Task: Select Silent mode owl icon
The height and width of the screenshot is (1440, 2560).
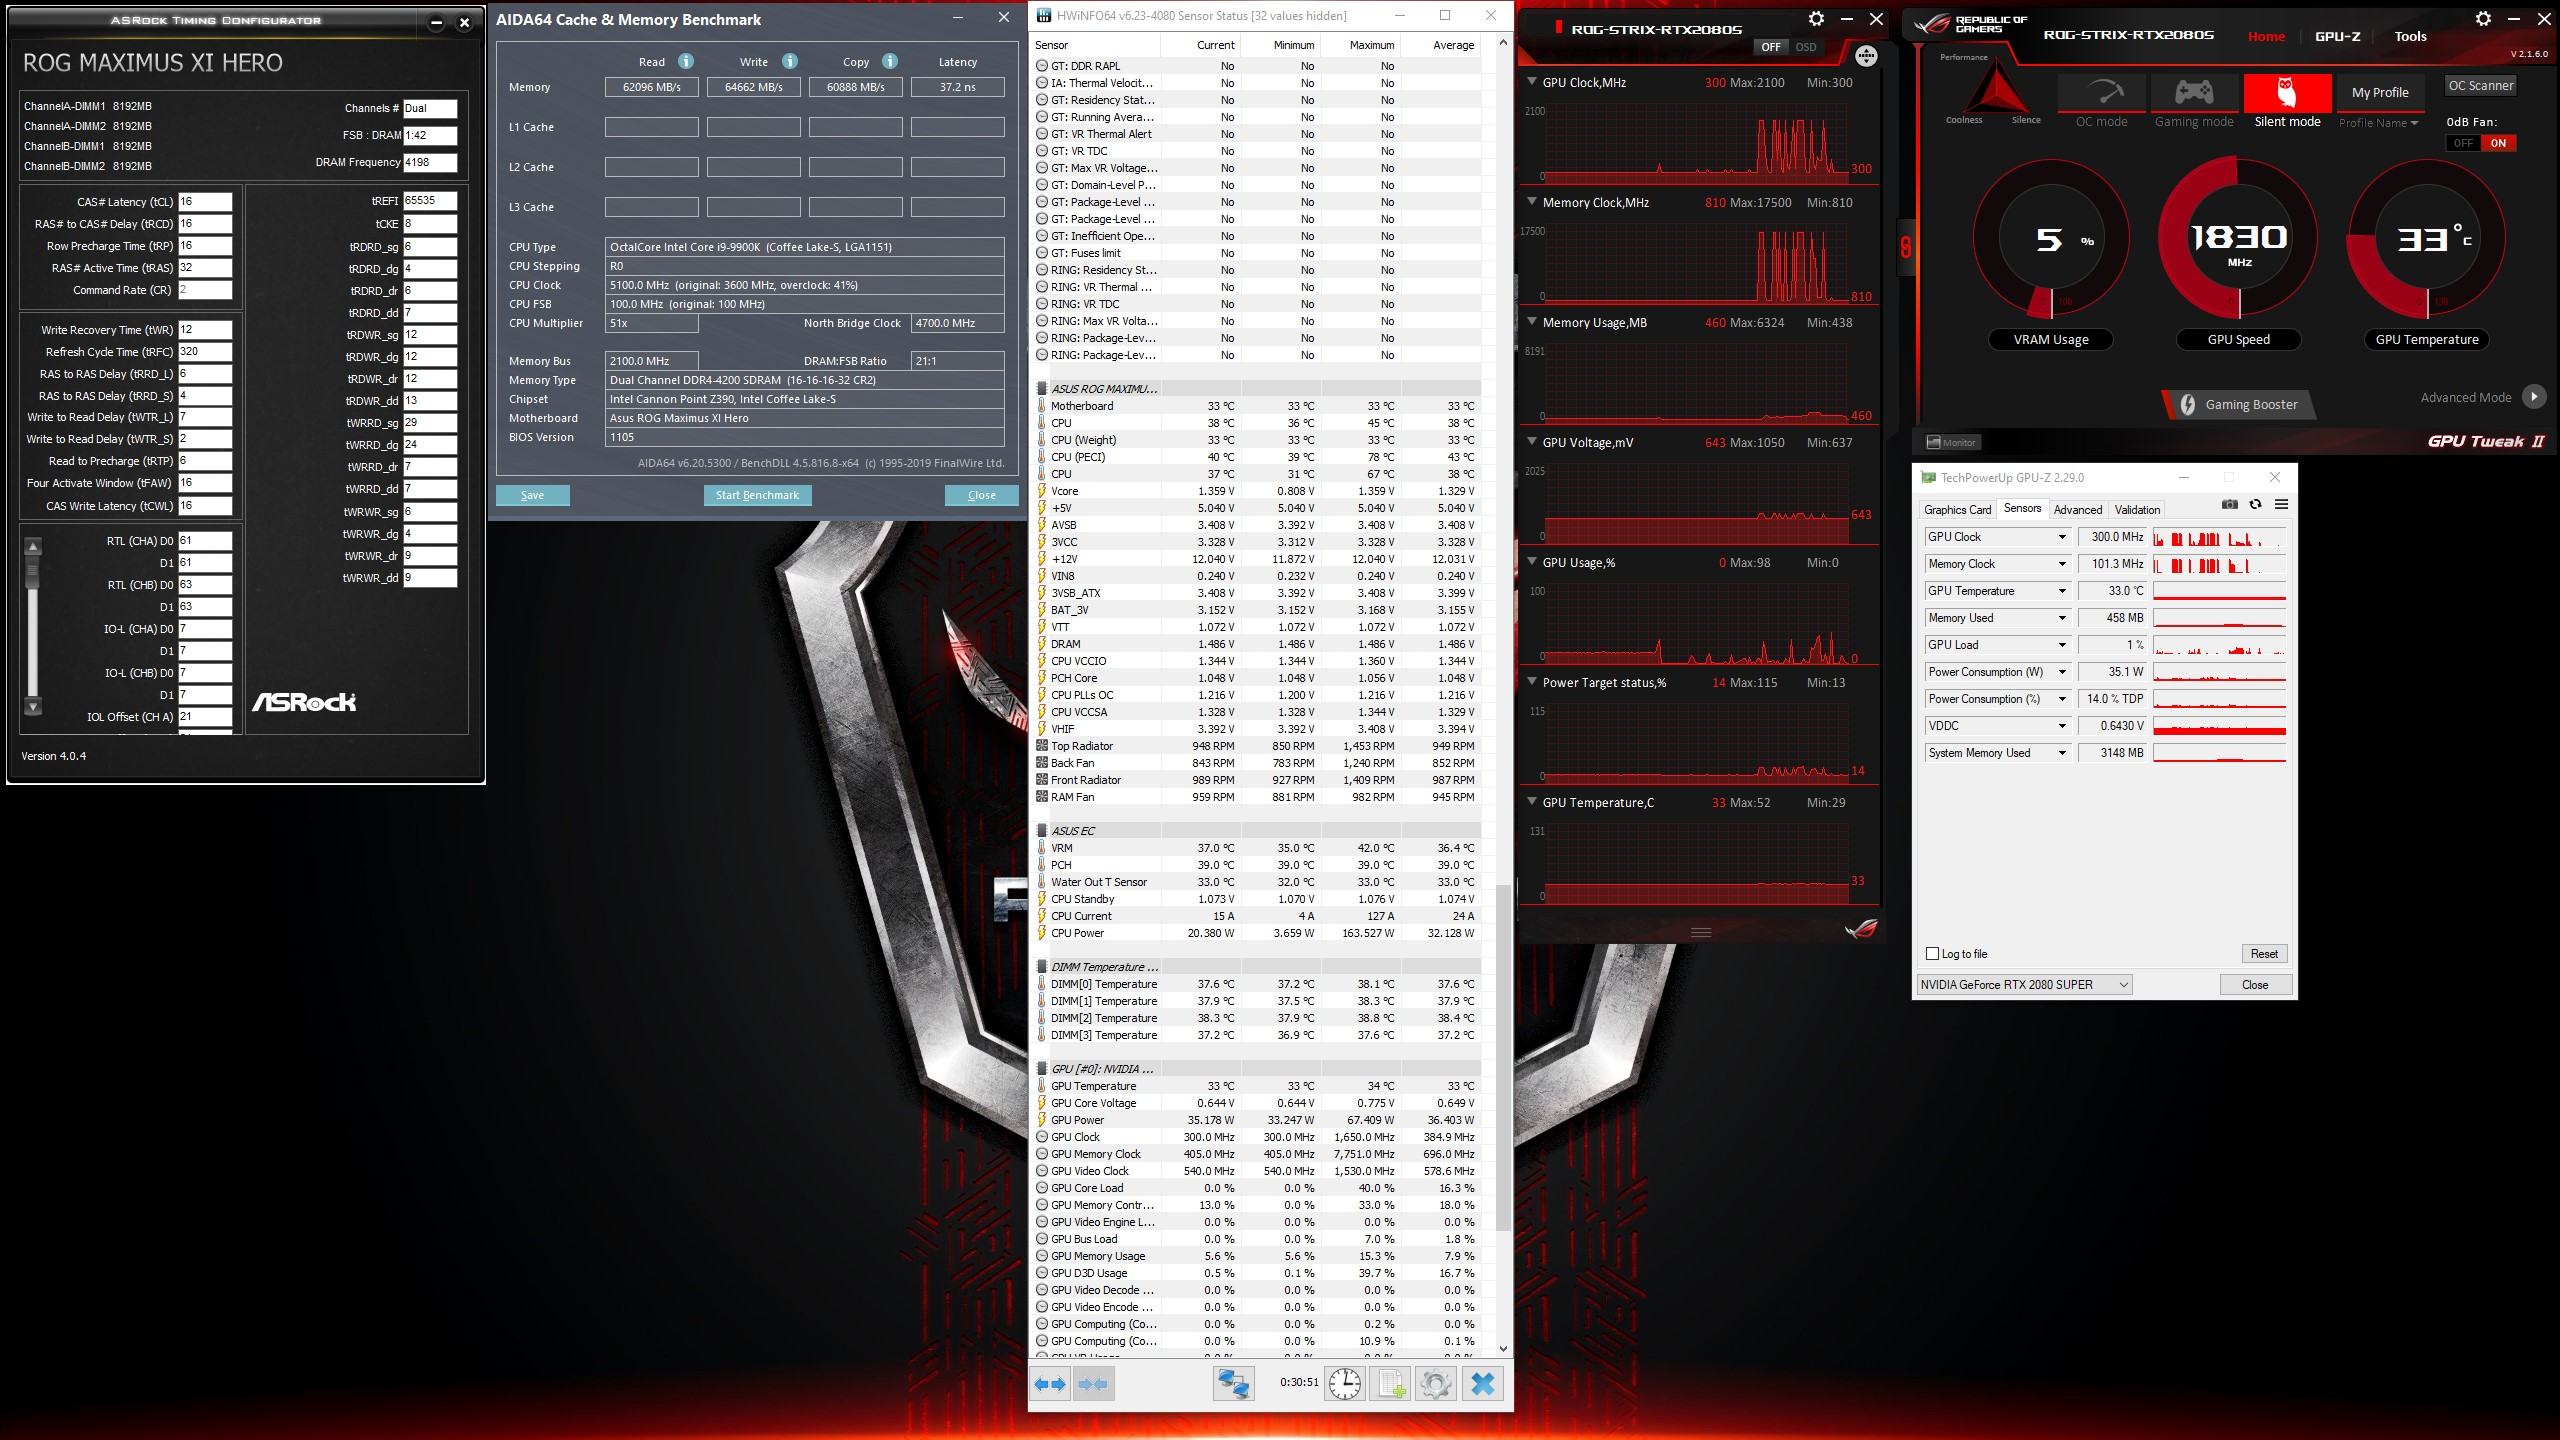Action: 2287,94
